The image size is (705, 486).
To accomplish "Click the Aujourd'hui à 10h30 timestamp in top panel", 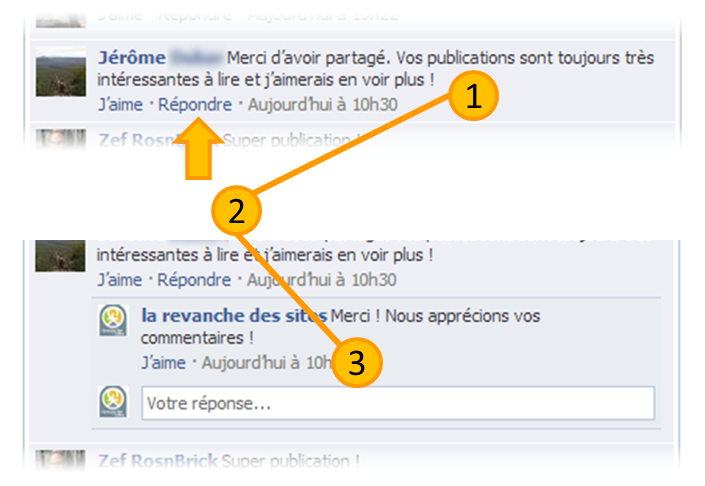I will click(x=323, y=105).
